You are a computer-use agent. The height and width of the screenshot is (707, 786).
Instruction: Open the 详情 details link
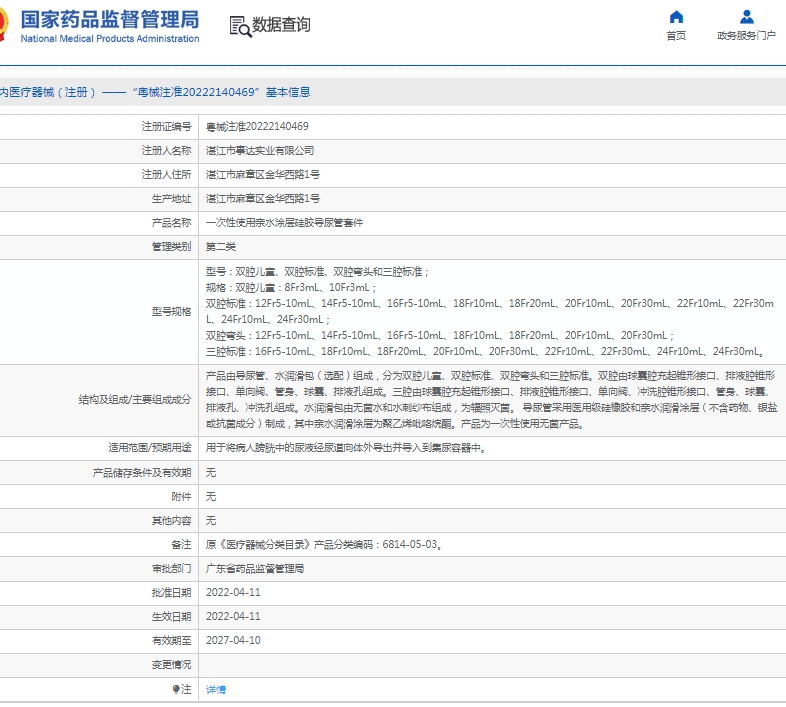[216, 689]
